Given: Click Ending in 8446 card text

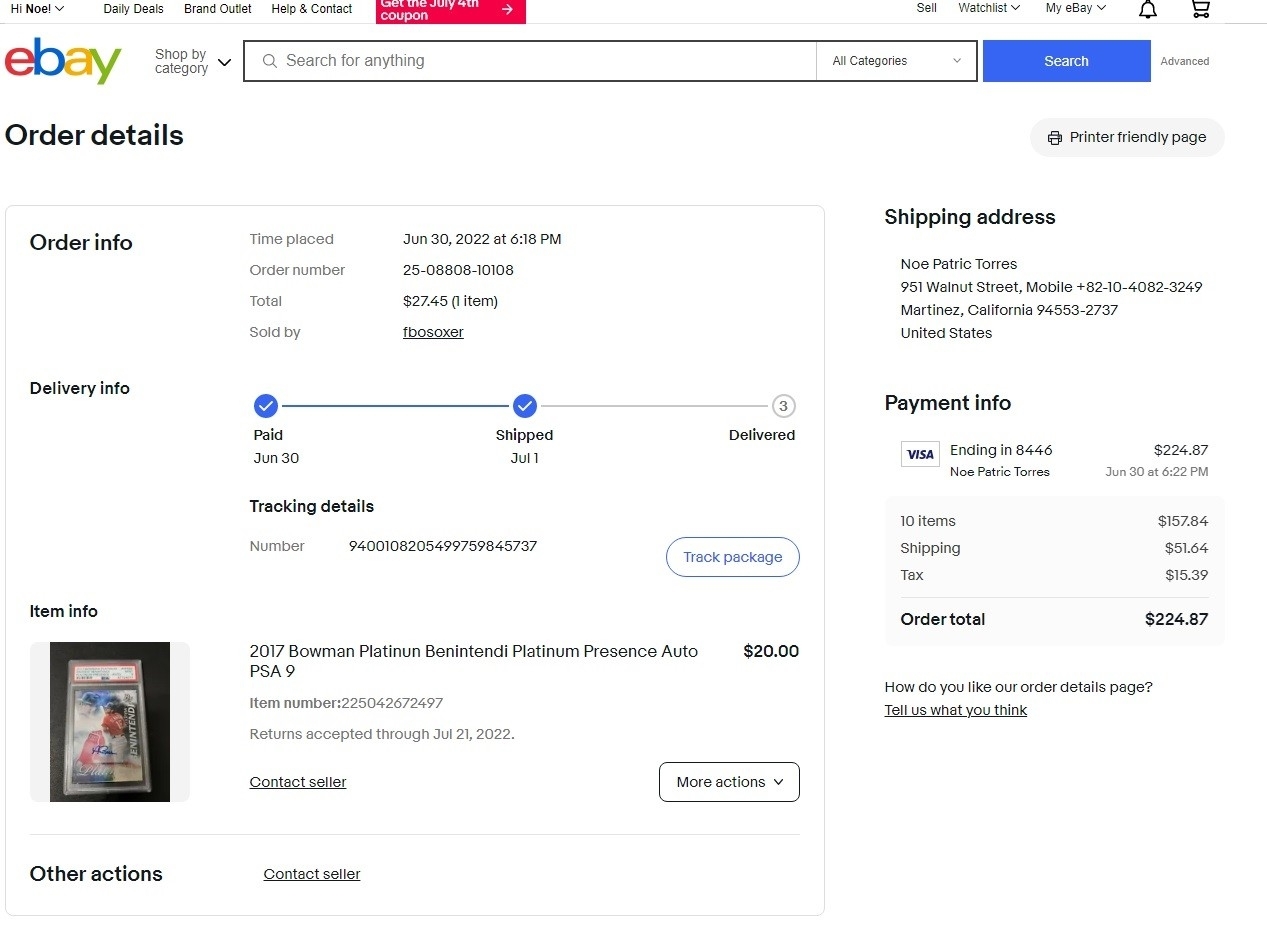Looking at the screenshot, I should click(1001, 450).
